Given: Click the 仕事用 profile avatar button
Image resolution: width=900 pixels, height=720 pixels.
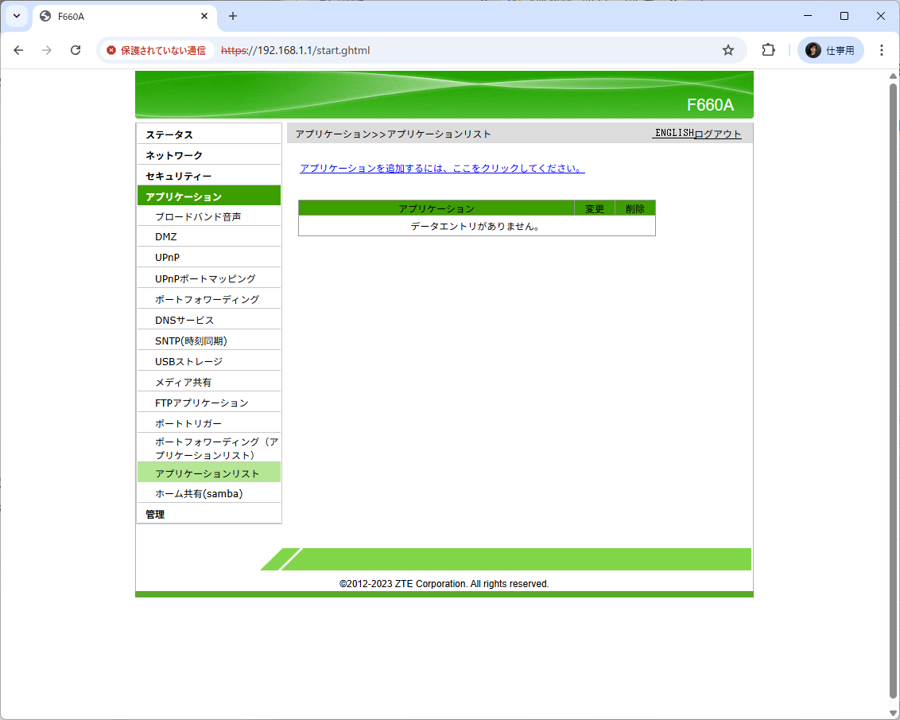Looking at the screenshot, I should [830, 50].
